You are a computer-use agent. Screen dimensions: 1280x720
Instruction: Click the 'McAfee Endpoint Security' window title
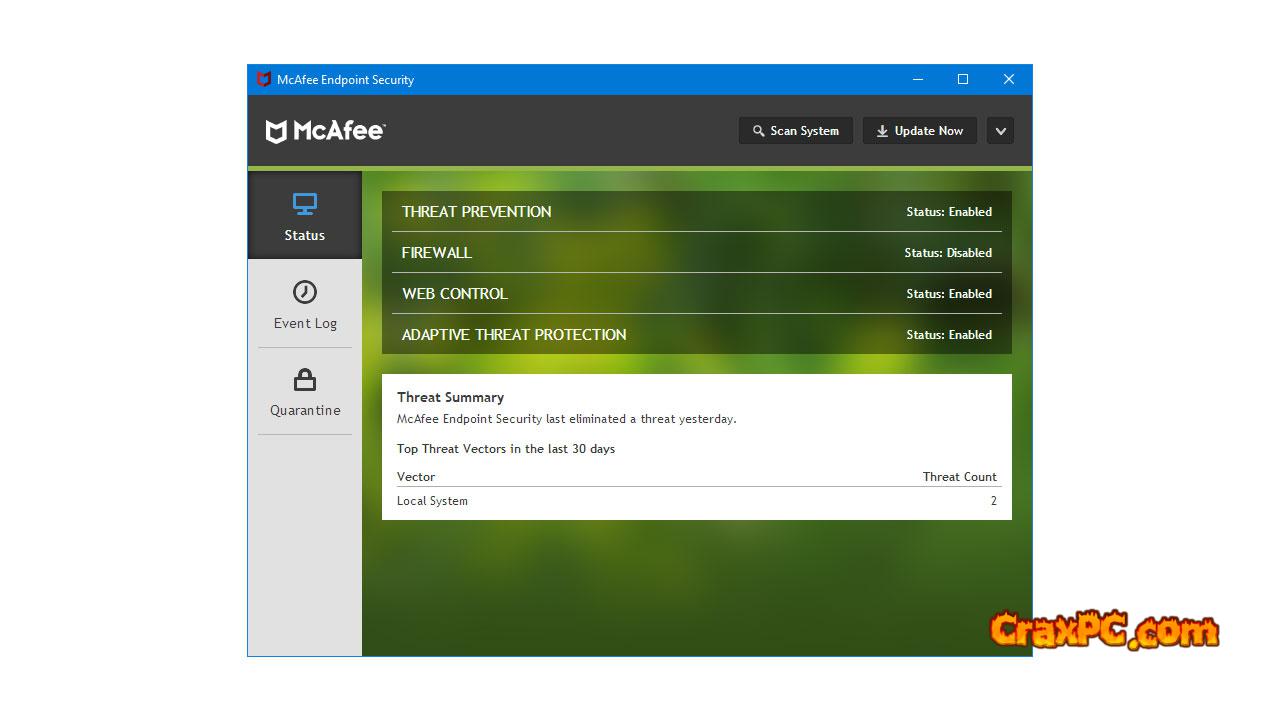pos(345,80)
